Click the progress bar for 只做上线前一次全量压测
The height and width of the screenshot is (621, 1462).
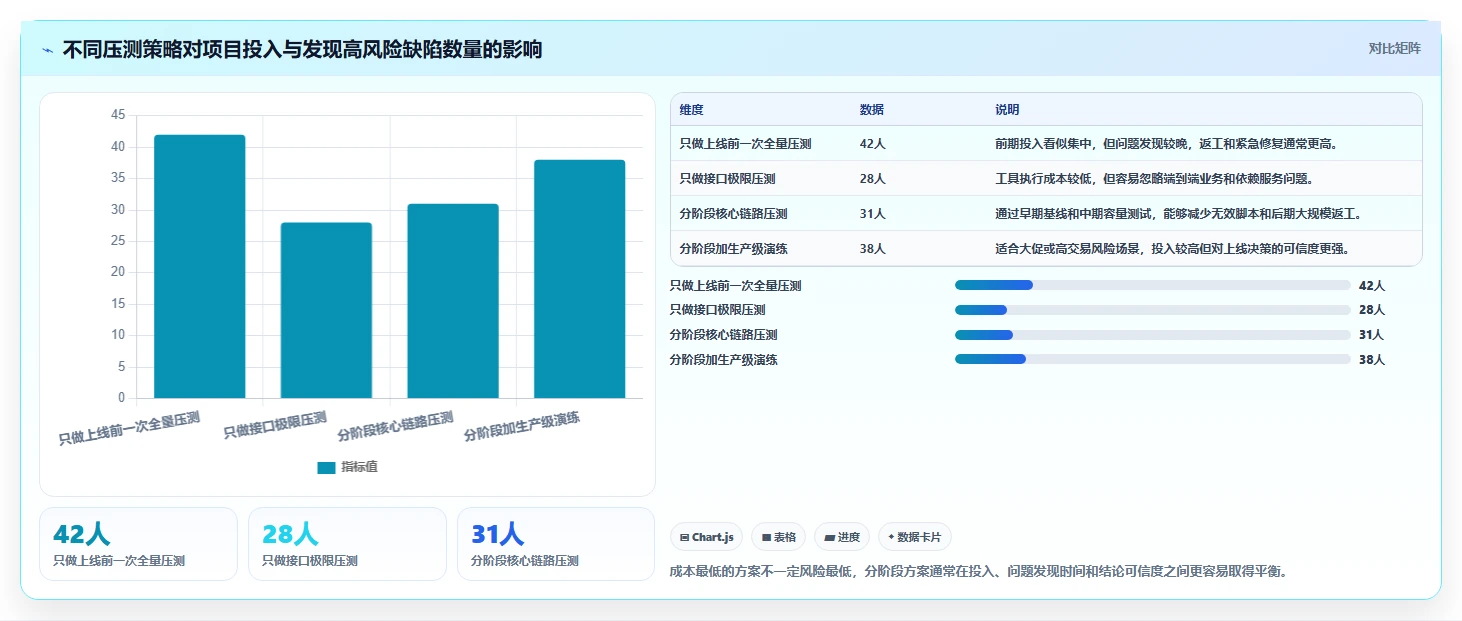[1152, 286]
